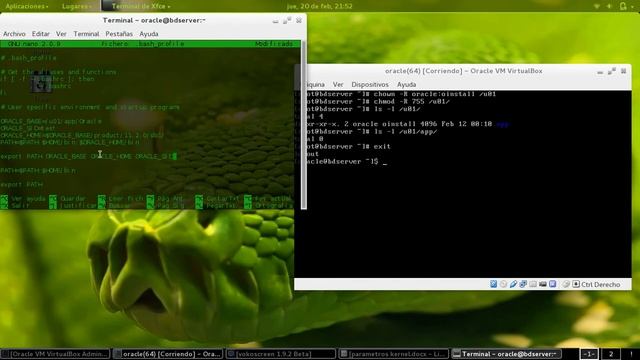Image resolution: width=640 pixels, height=360 pixels.
Task: Open the Ver menu in VirtualBox window
Action: tap(338, 84)
